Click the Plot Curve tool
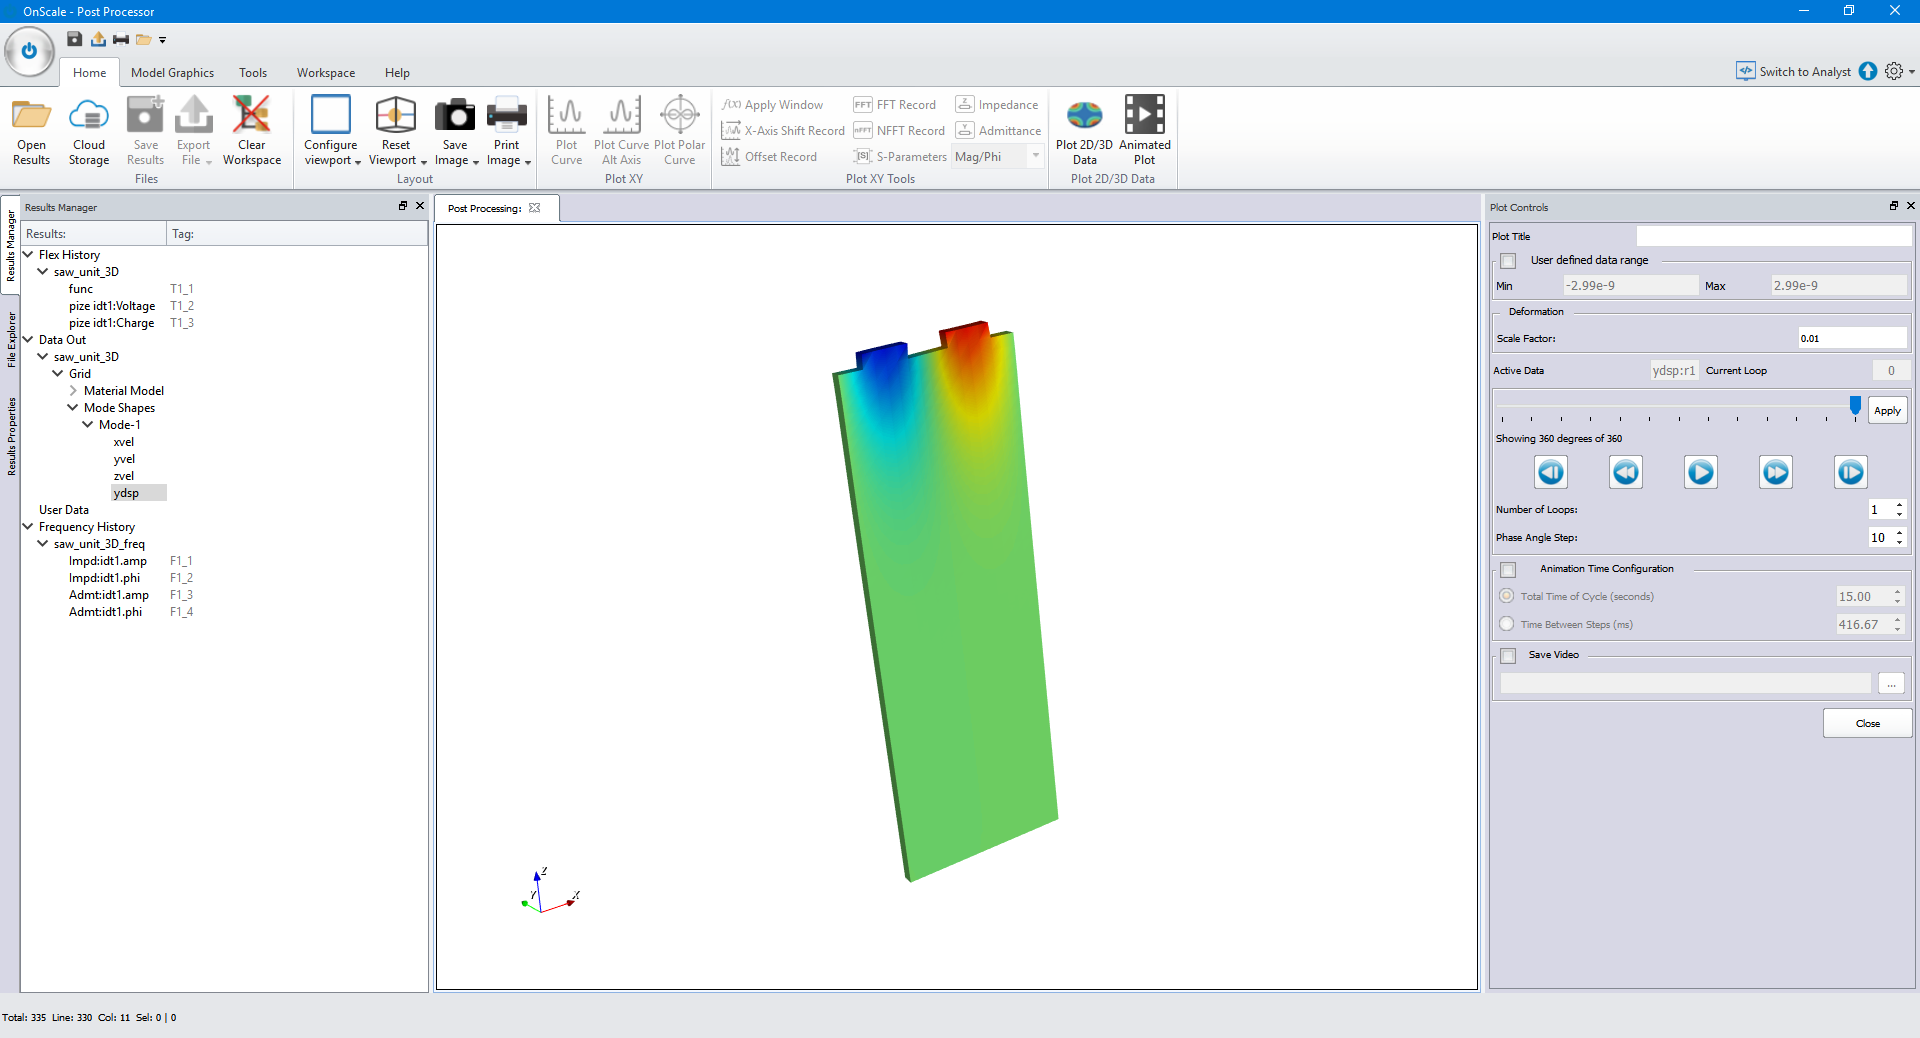Screen dimensions: 1920x1038 coord(566,131)
